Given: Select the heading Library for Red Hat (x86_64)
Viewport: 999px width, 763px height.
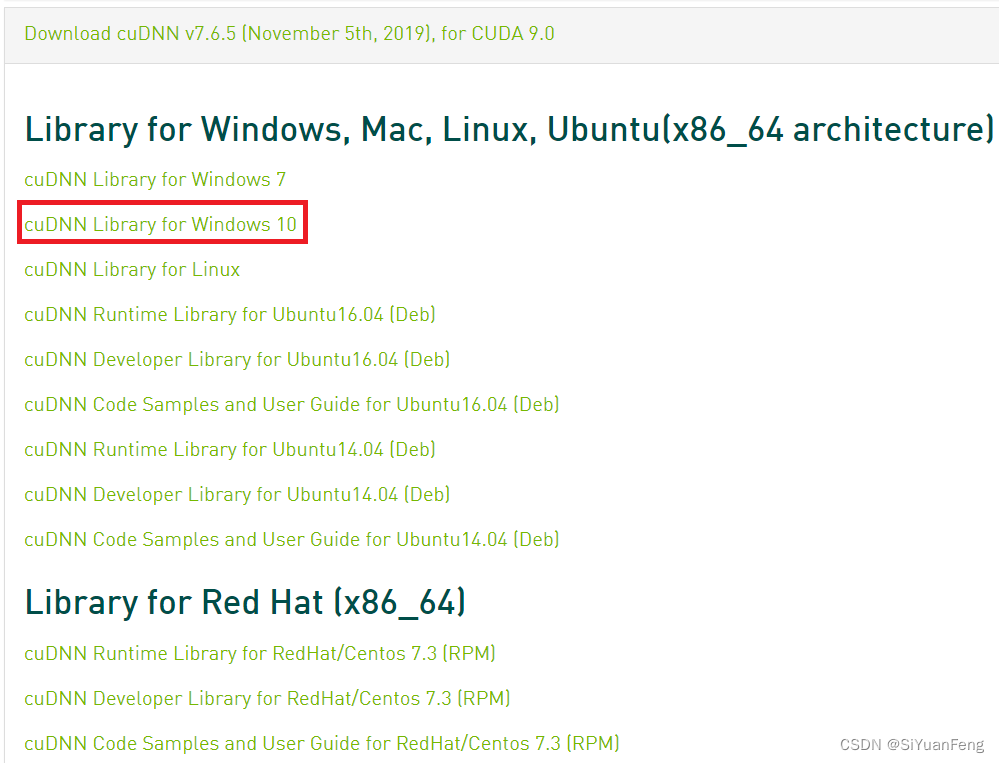Looking at the screenshot, I should pos(245,603).
